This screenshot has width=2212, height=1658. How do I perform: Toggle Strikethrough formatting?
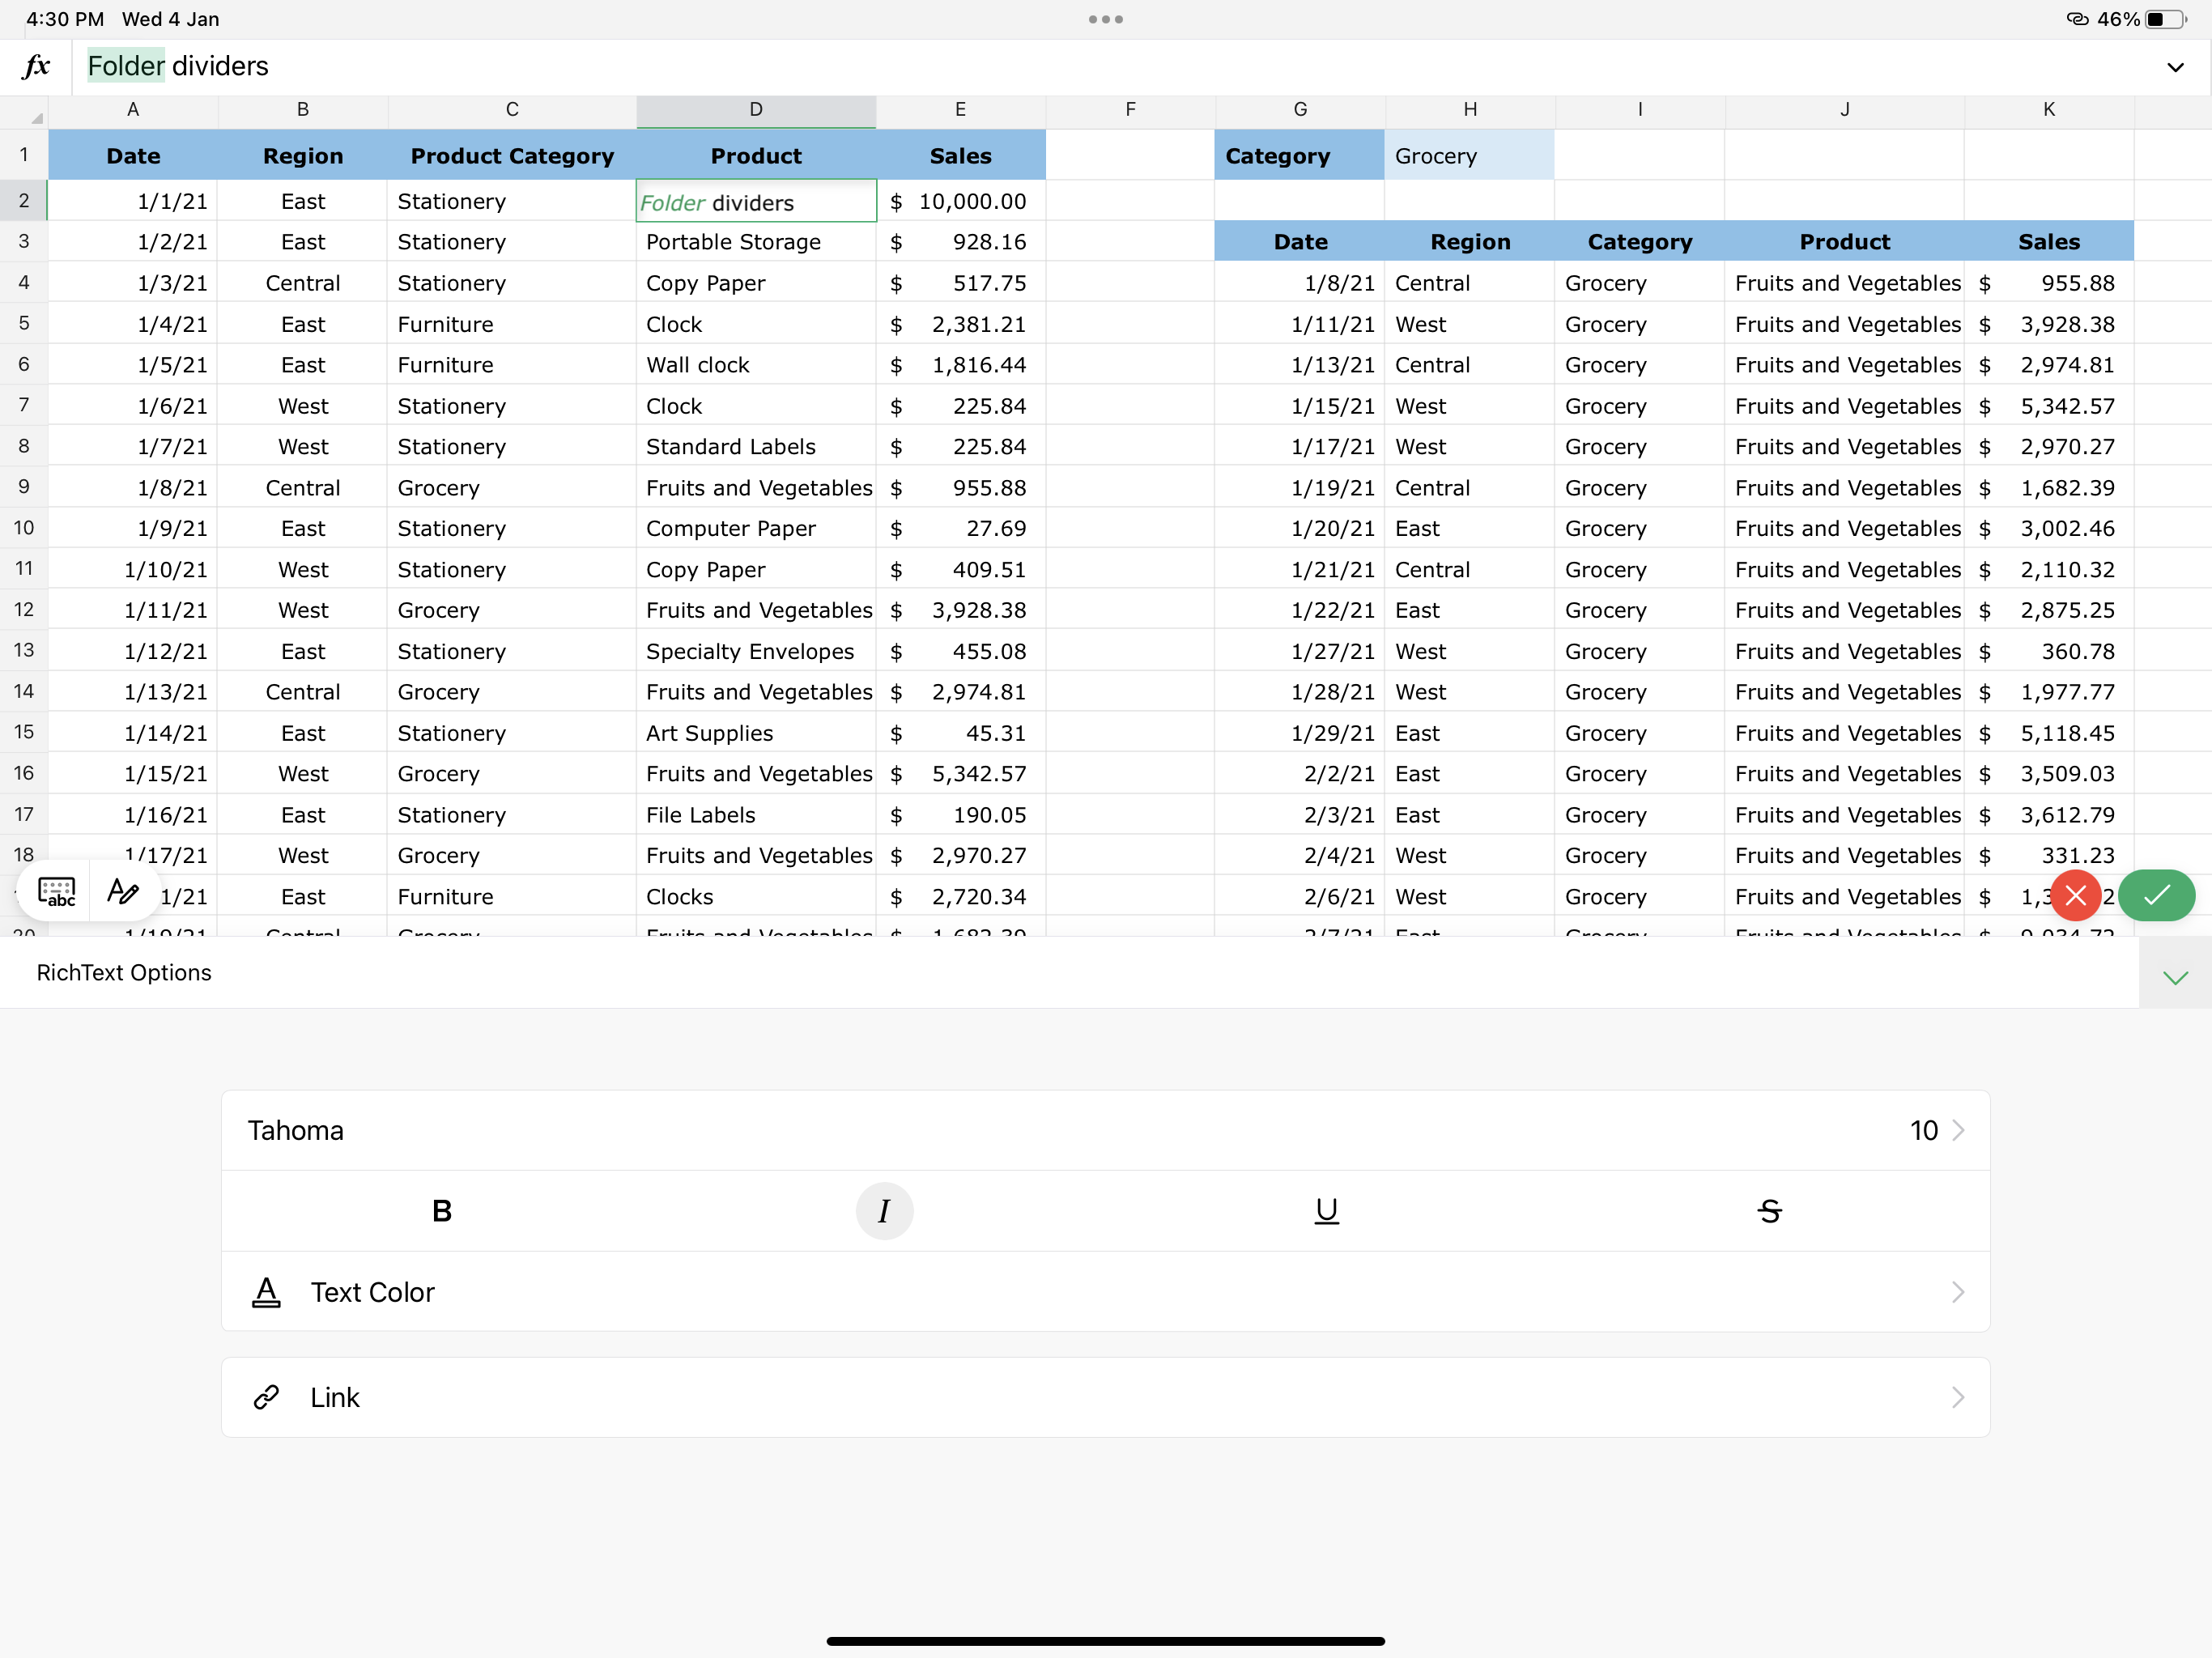coord(1769,1211)
